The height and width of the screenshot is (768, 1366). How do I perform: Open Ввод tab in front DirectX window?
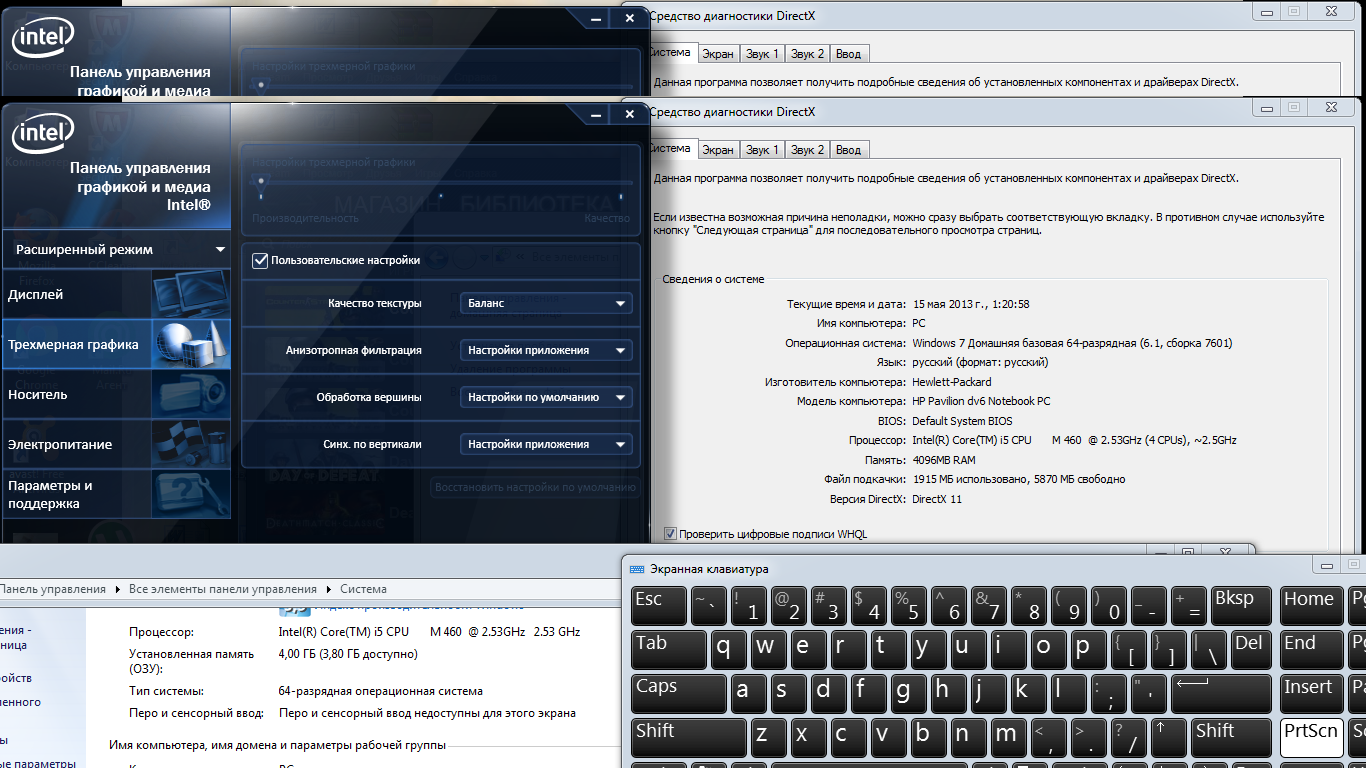[x=848, y=150]
